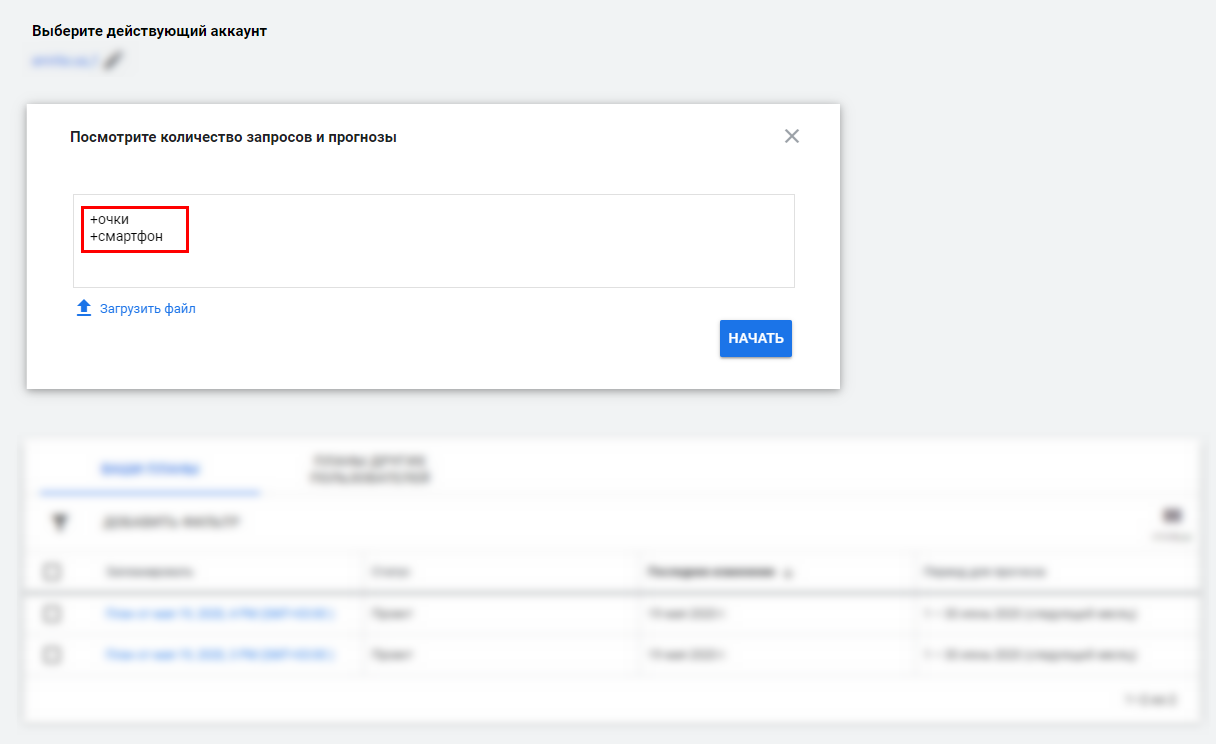Open the 'Загрузить файл' link

pyautogui.click(x=147, y=309)
